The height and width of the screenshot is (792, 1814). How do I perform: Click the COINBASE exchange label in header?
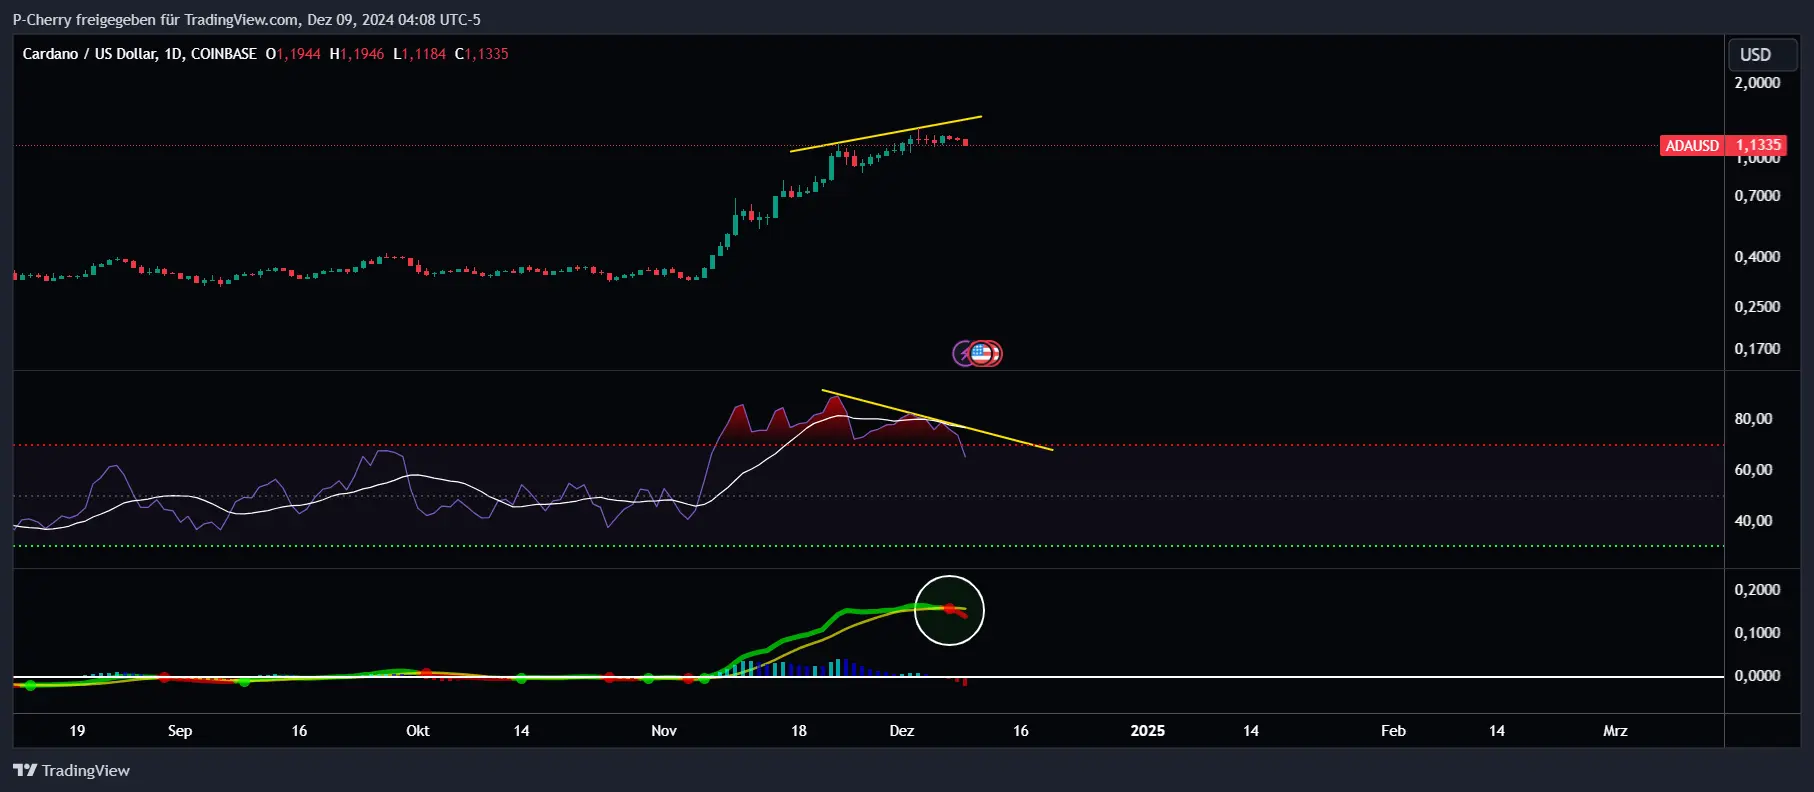click(x=224, y=54)
